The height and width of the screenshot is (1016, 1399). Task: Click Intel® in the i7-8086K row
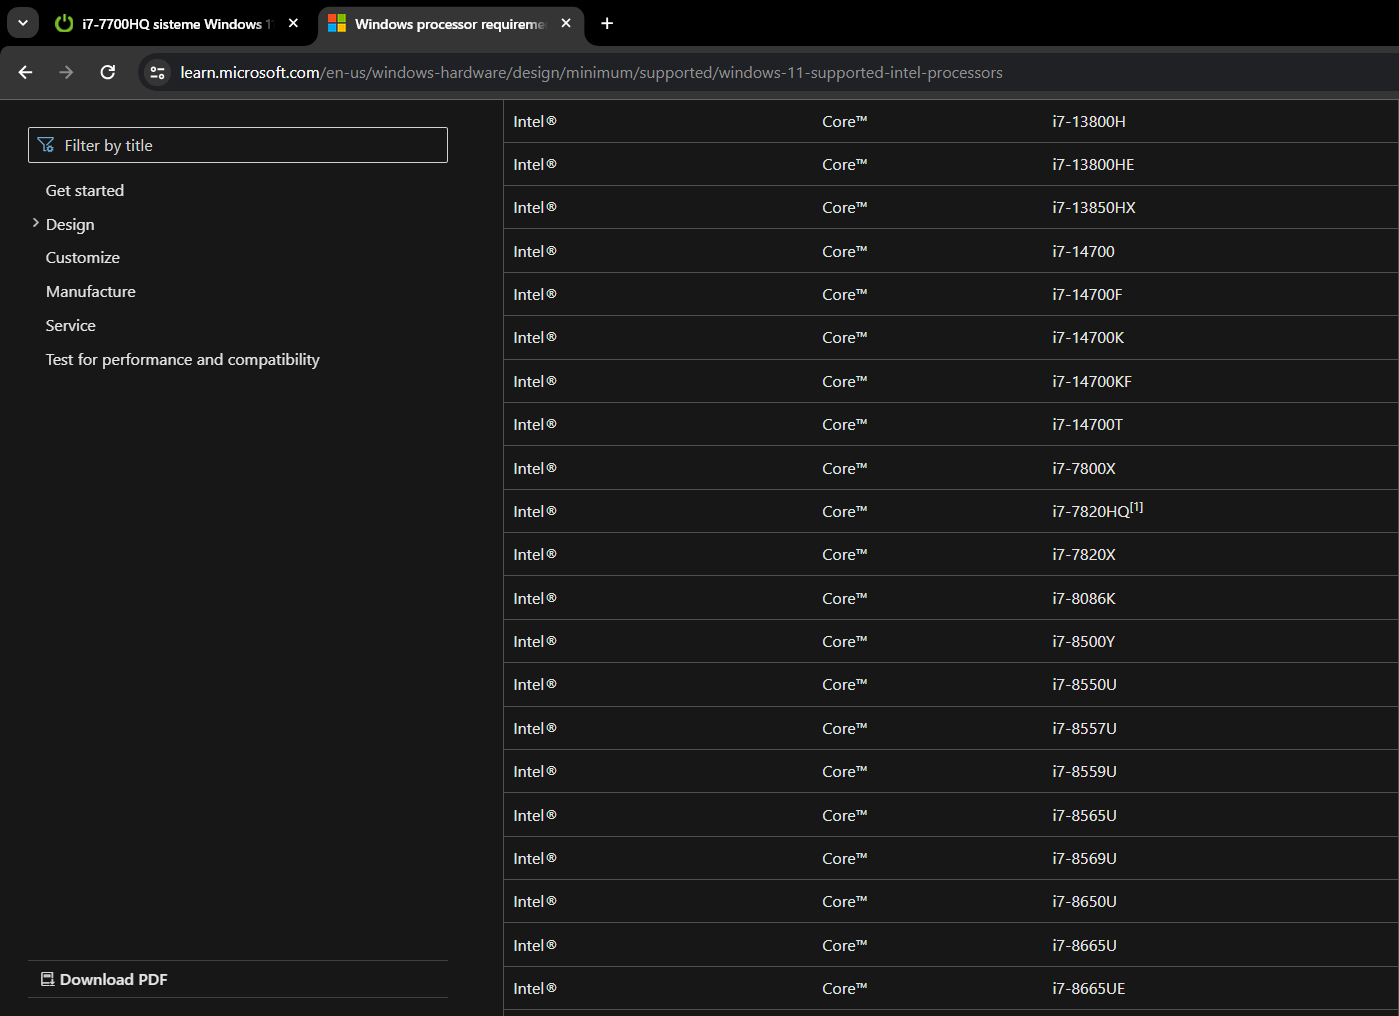(535, 598)
